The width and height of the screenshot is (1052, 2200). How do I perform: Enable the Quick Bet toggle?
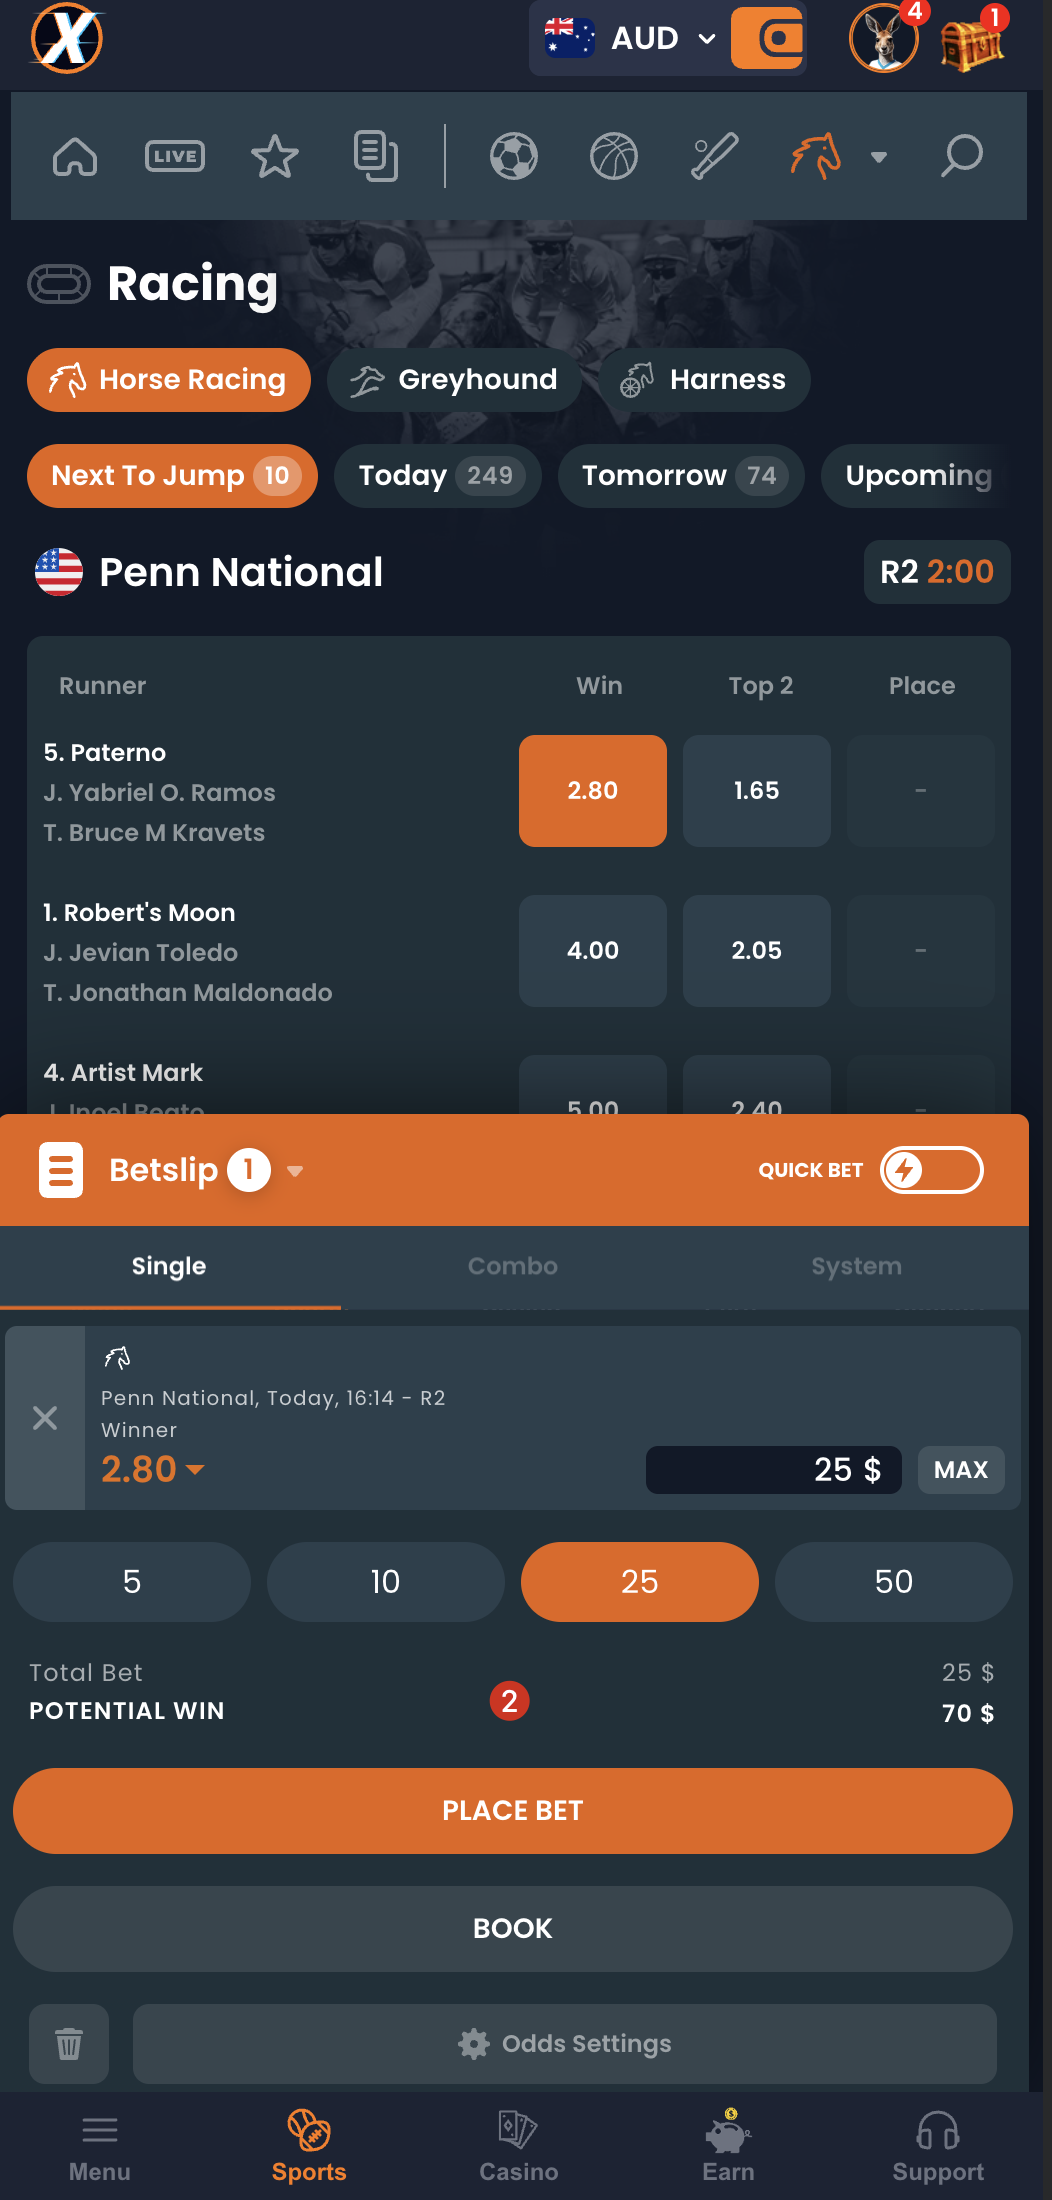(931, 1170)
